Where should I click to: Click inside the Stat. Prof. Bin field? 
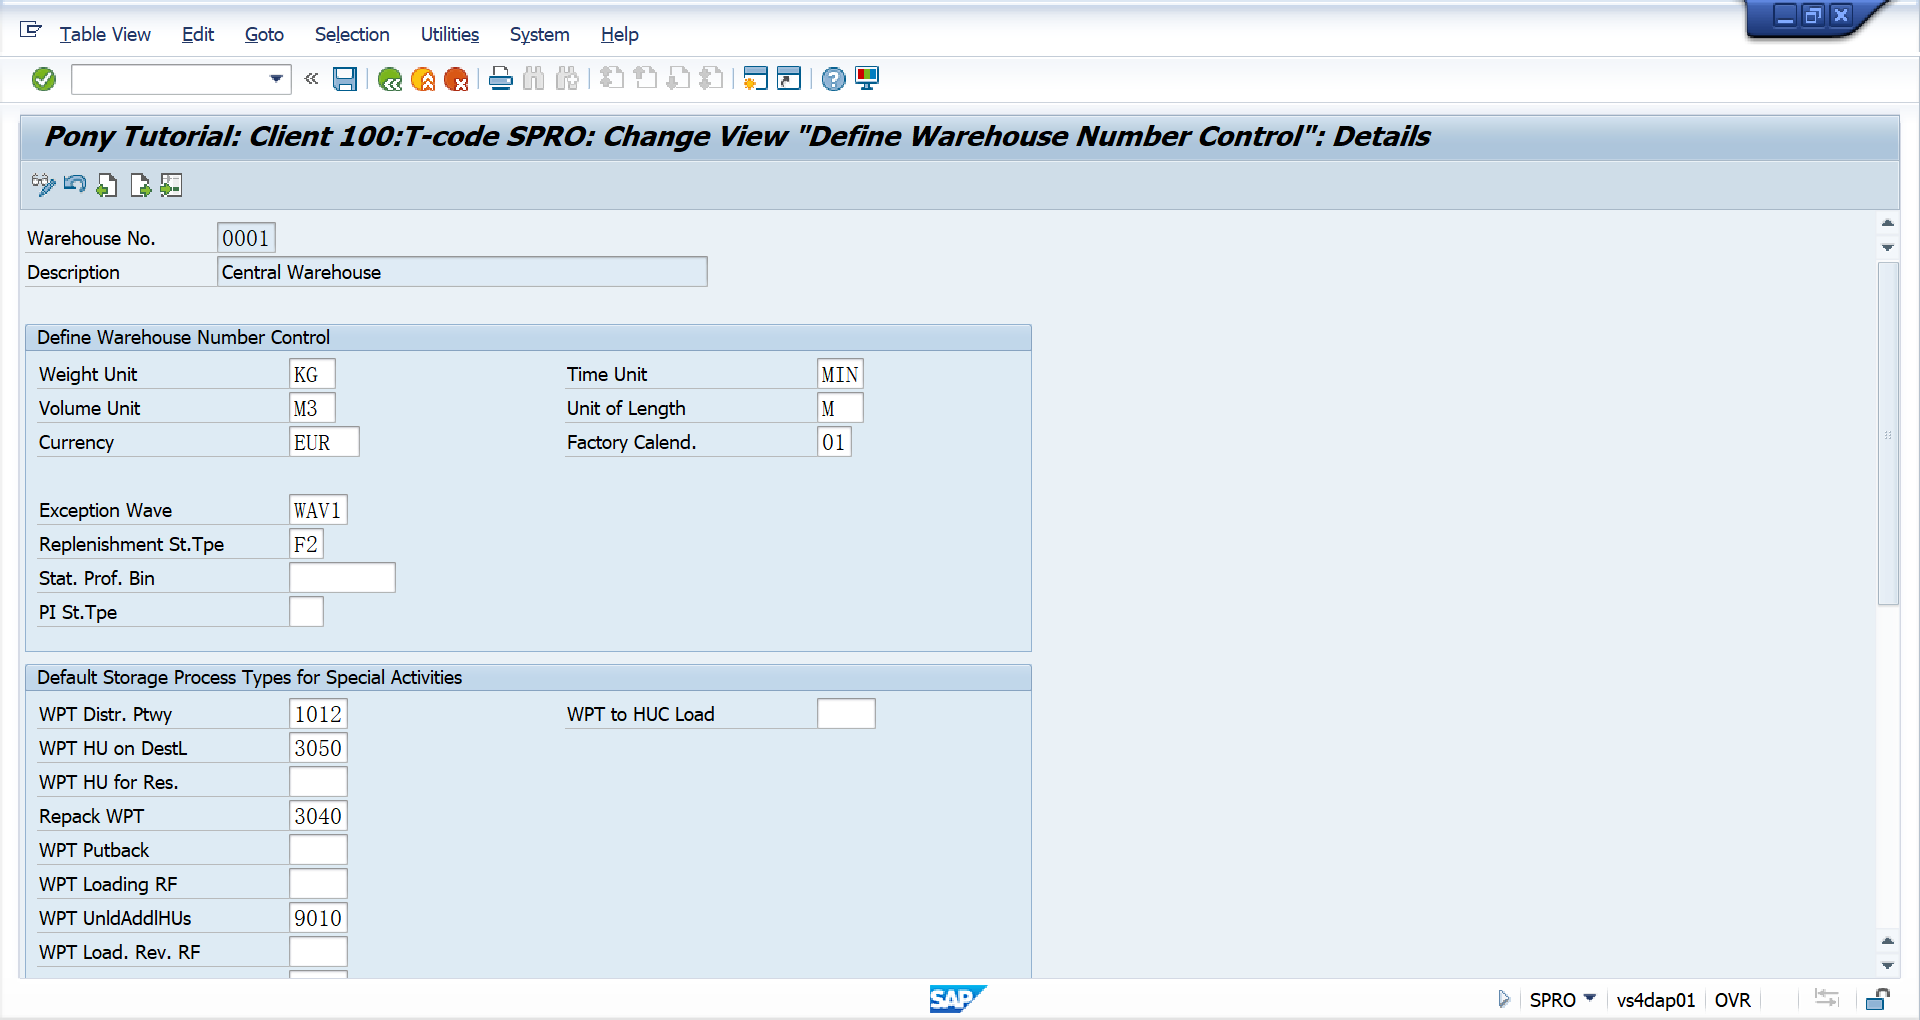(342, 577)
